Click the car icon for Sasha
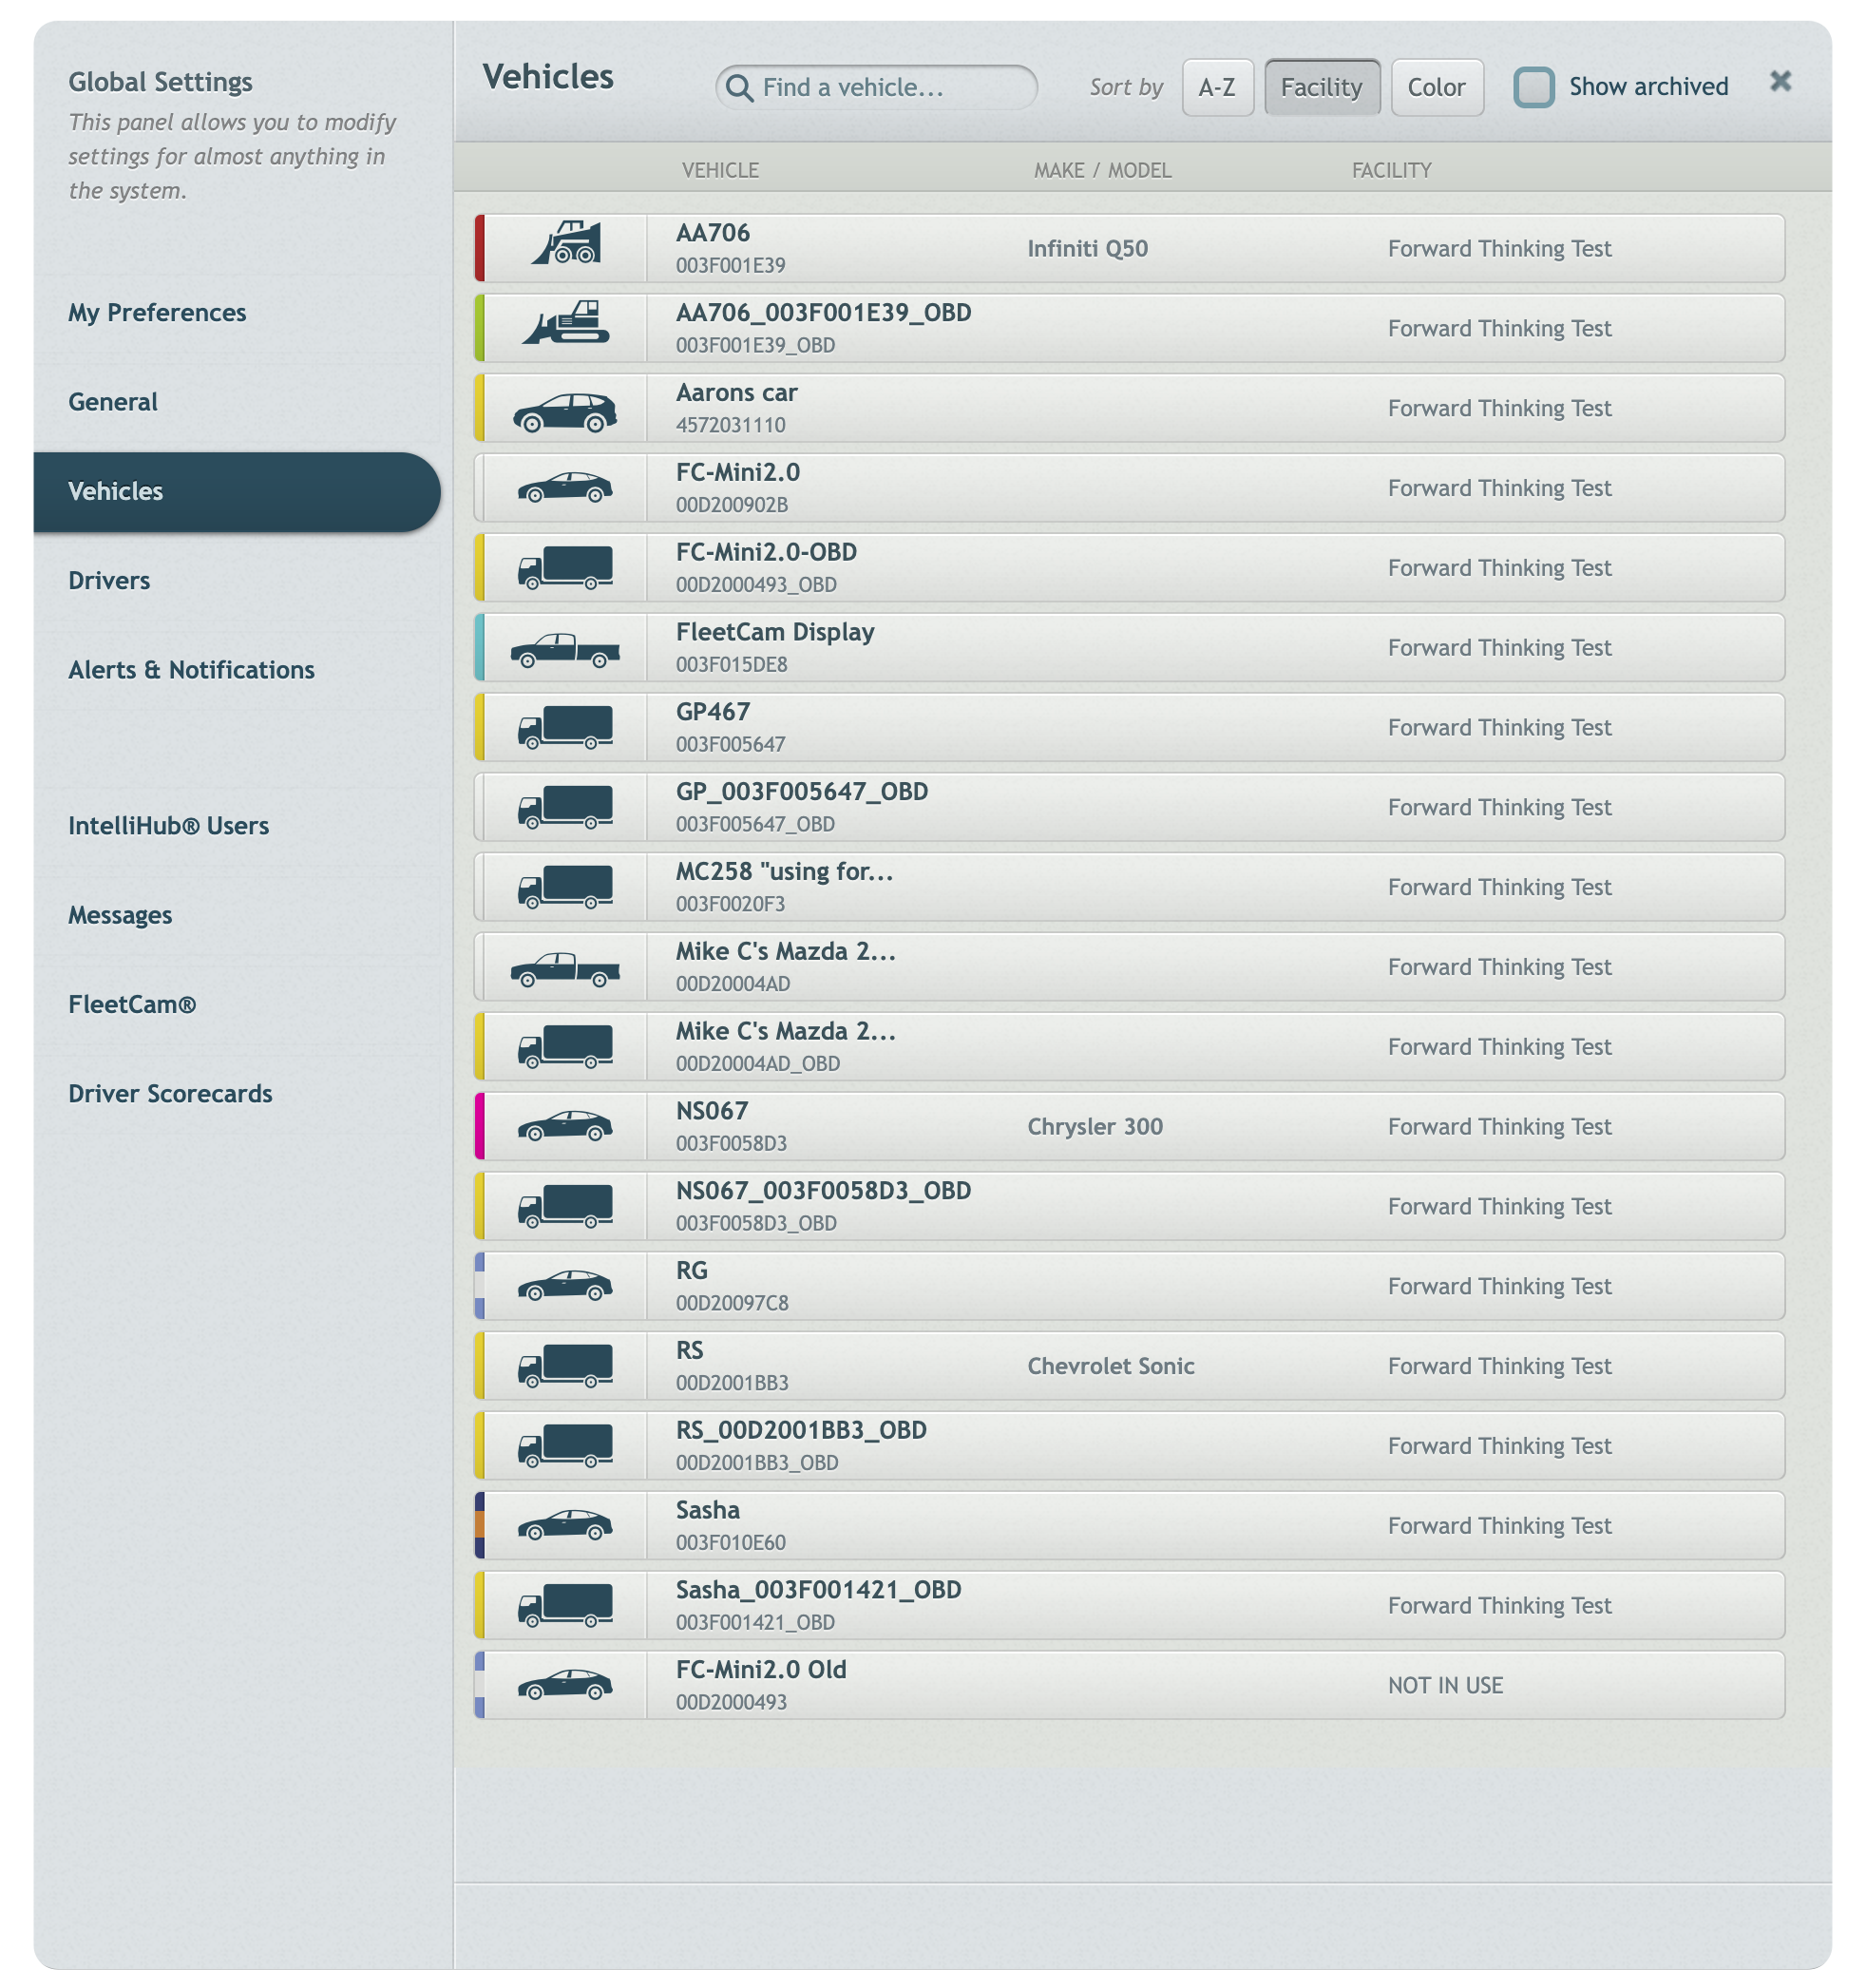The height and width of the screenshot is (1988, 1866). tap(565, 1525)
